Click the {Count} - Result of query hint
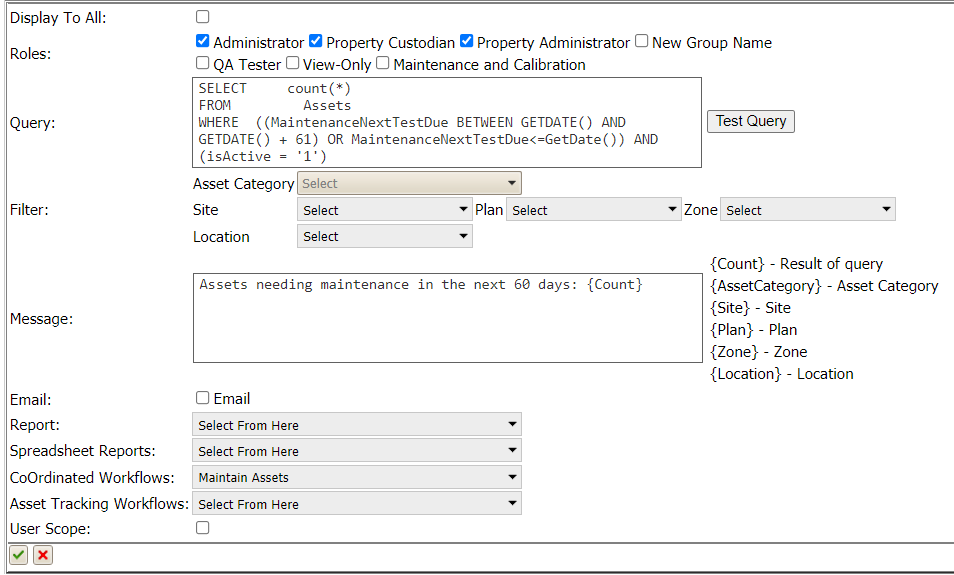This screenshot has height=575, width=954. click(796, 264)
